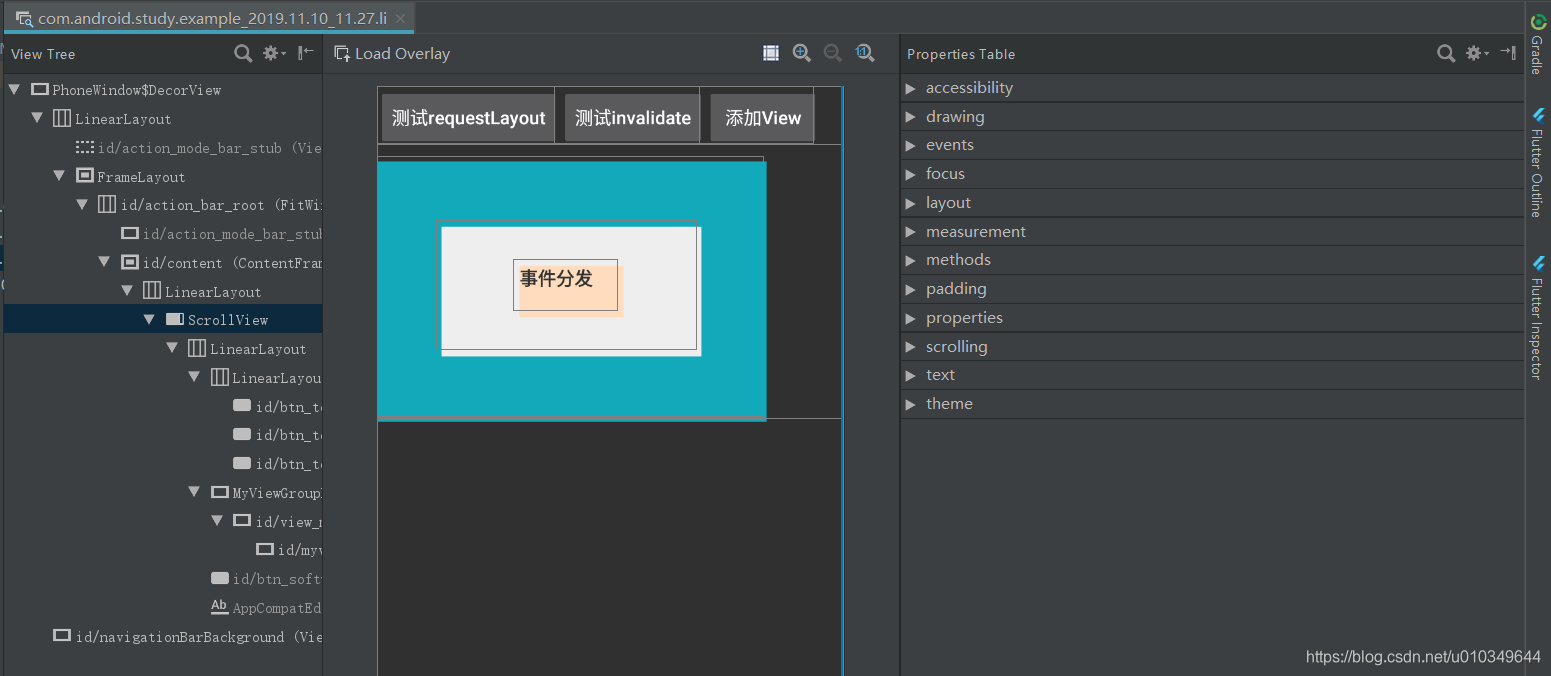
Task: Expand the events properties group
Action: click(910, 145)
